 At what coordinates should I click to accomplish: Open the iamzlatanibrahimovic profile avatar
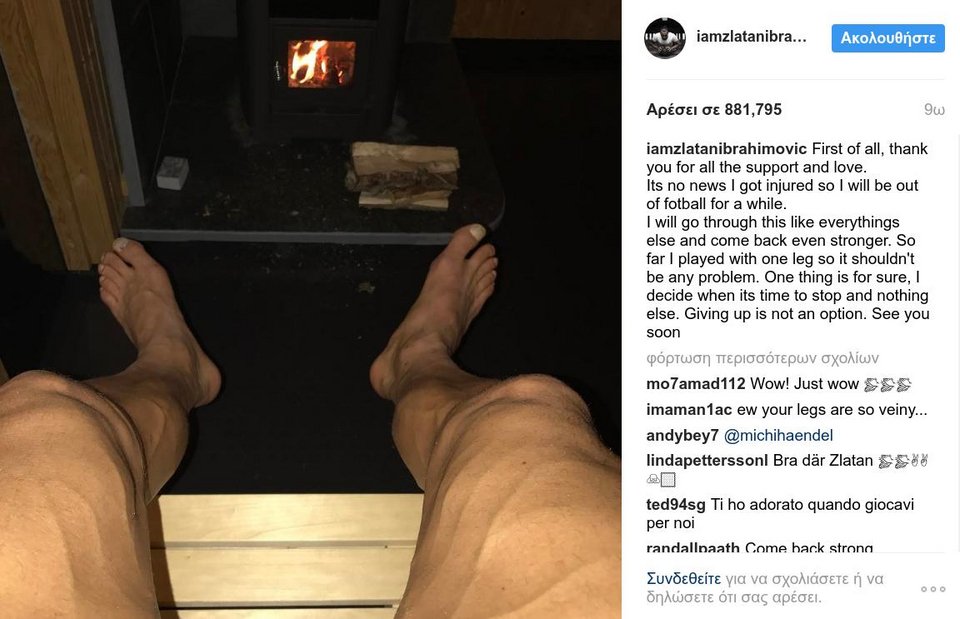(x=665, y=38)
